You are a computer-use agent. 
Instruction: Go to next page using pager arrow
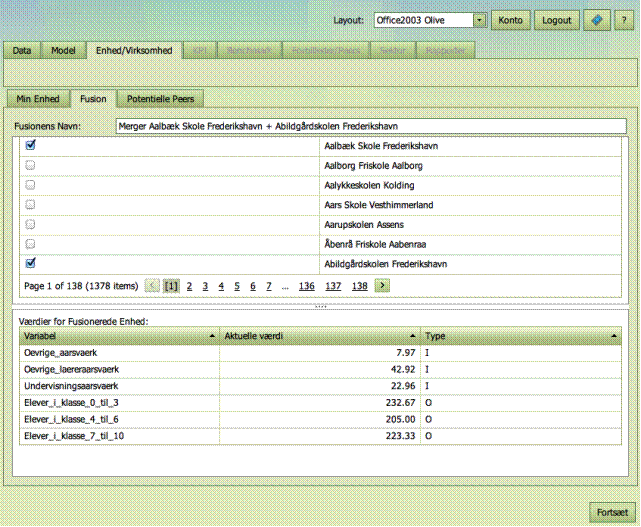pyautogui.click(x=382, y=286)
